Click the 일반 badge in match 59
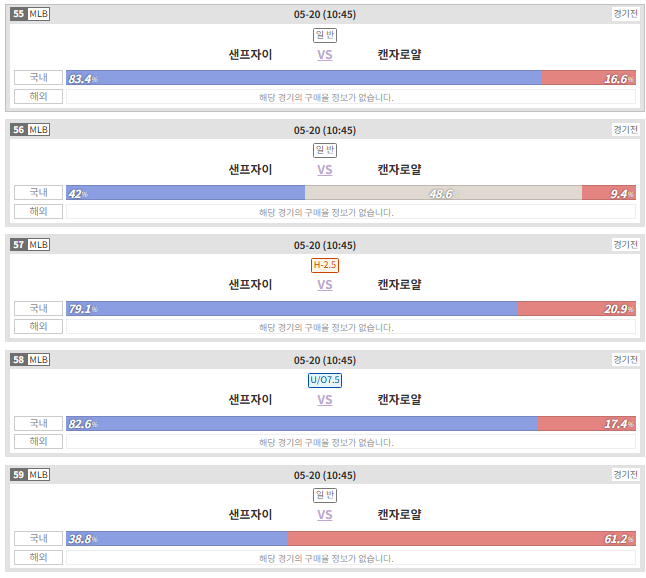 click(x=325, y=495)
